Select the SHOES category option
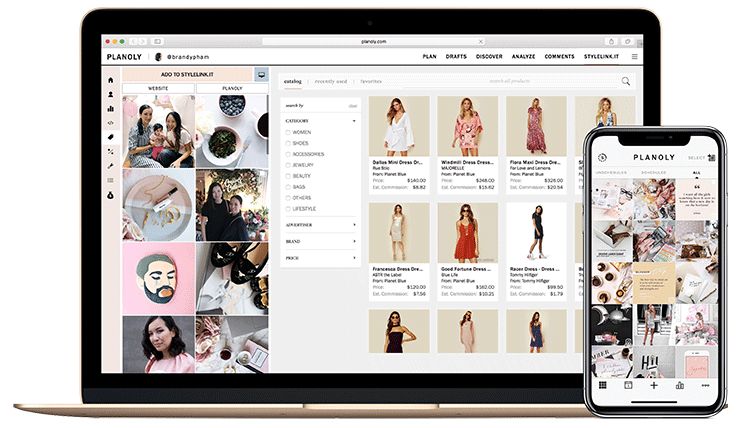Screen dimensions: 738x428 pyautogui.click(x=297, y=143)
